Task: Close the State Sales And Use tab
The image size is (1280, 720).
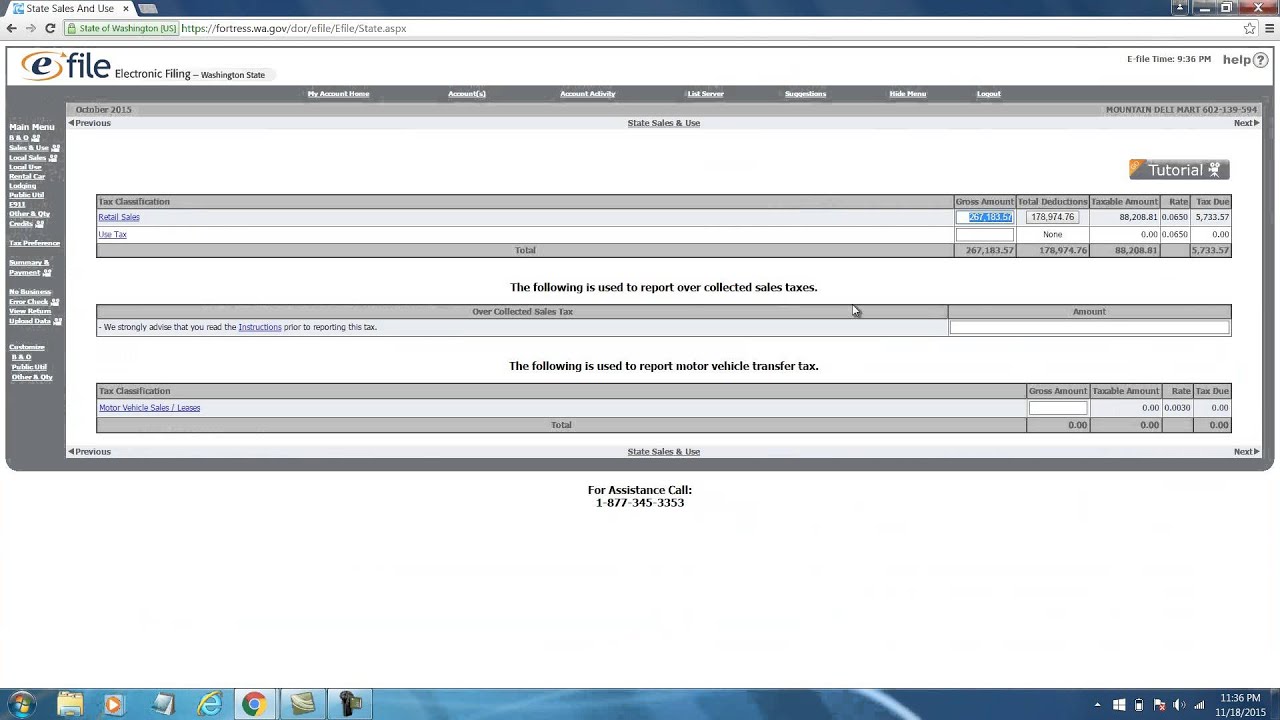Action: pyautogui.click(x=125, y=8)
